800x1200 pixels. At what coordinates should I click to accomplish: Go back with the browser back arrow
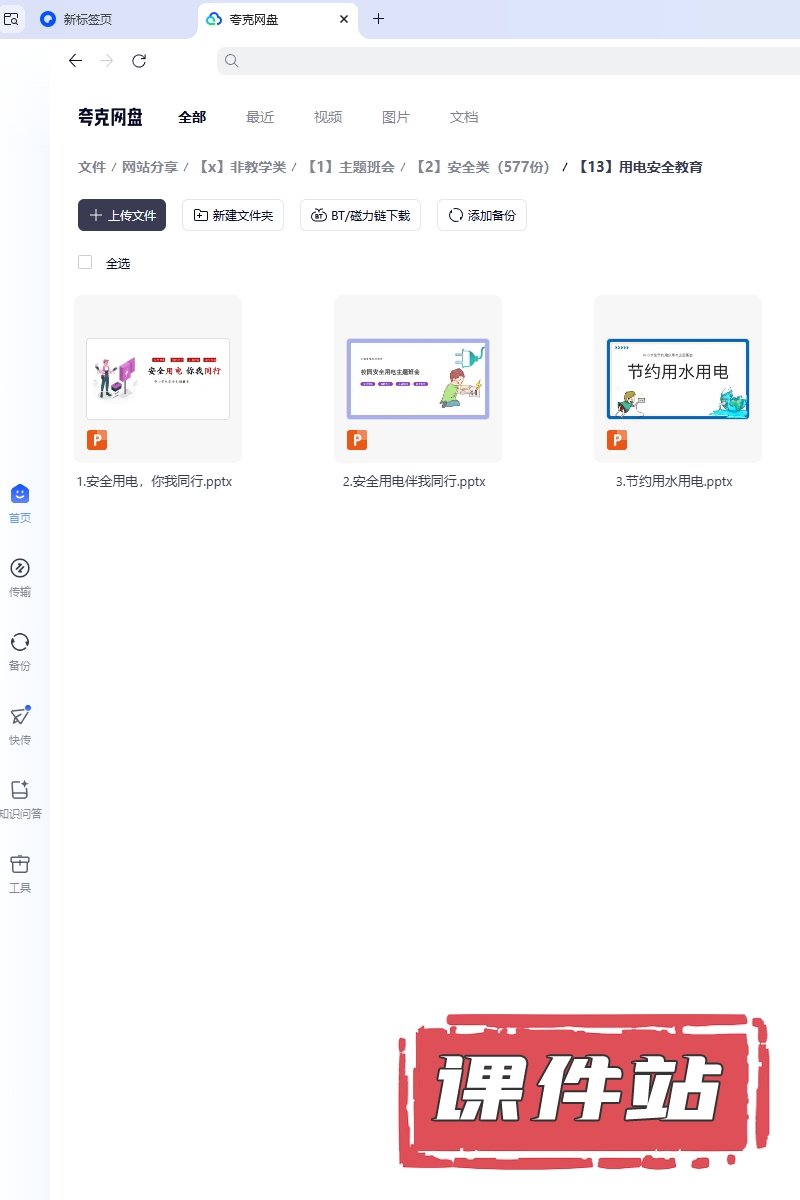75,61
